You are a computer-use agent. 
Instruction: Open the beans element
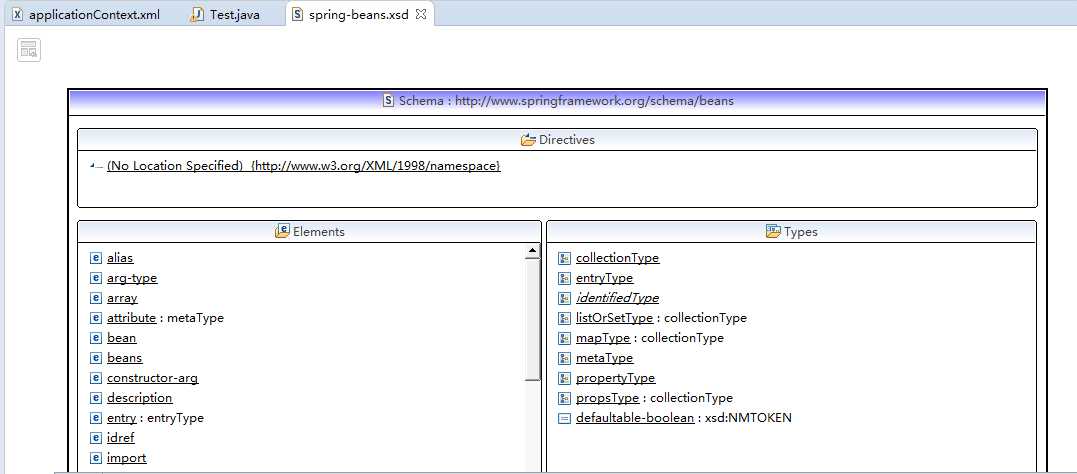click(124, 357)
